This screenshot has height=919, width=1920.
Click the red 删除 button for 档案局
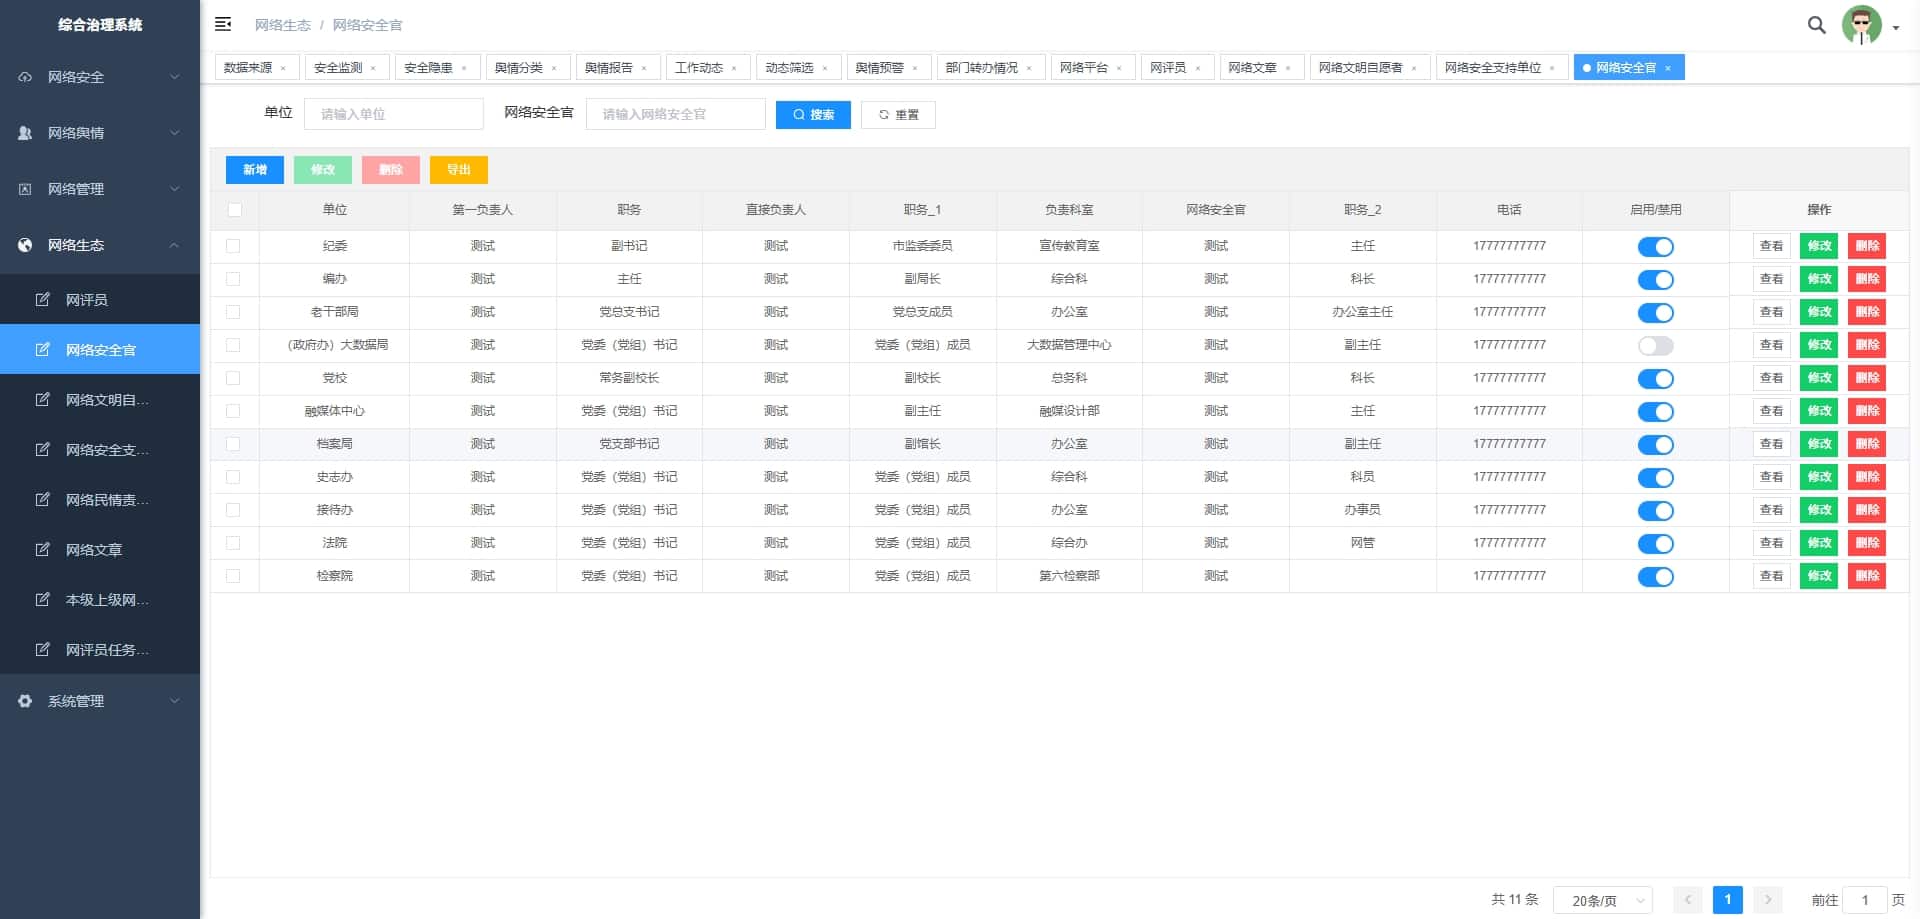click(x=1867, y=444)
